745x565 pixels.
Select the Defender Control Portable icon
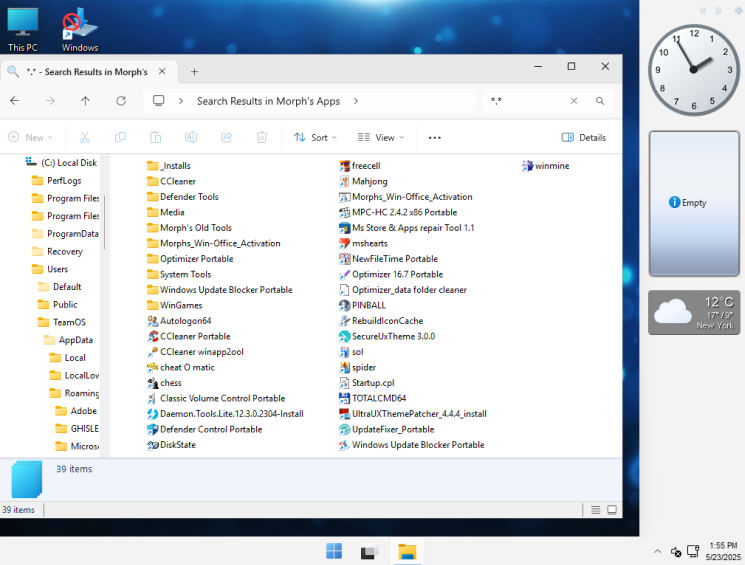[153, 429]
